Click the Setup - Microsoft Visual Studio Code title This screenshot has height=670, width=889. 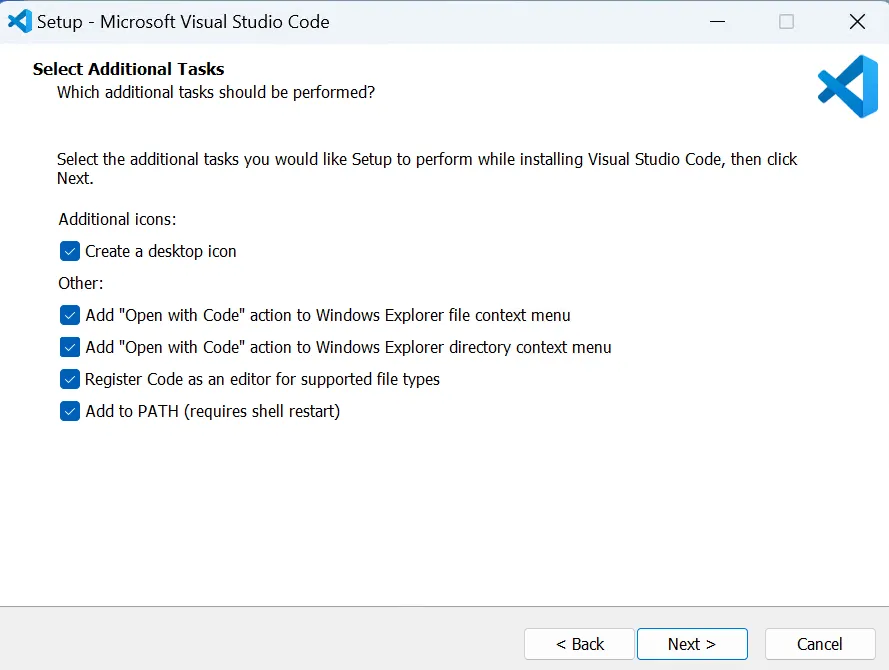click(183, 22)
